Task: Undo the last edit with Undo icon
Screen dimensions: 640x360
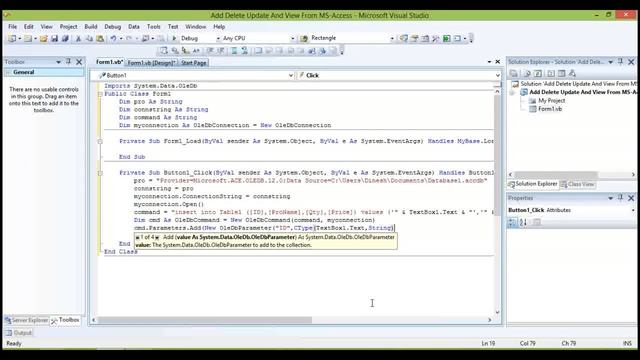Action: click(113, 38)
